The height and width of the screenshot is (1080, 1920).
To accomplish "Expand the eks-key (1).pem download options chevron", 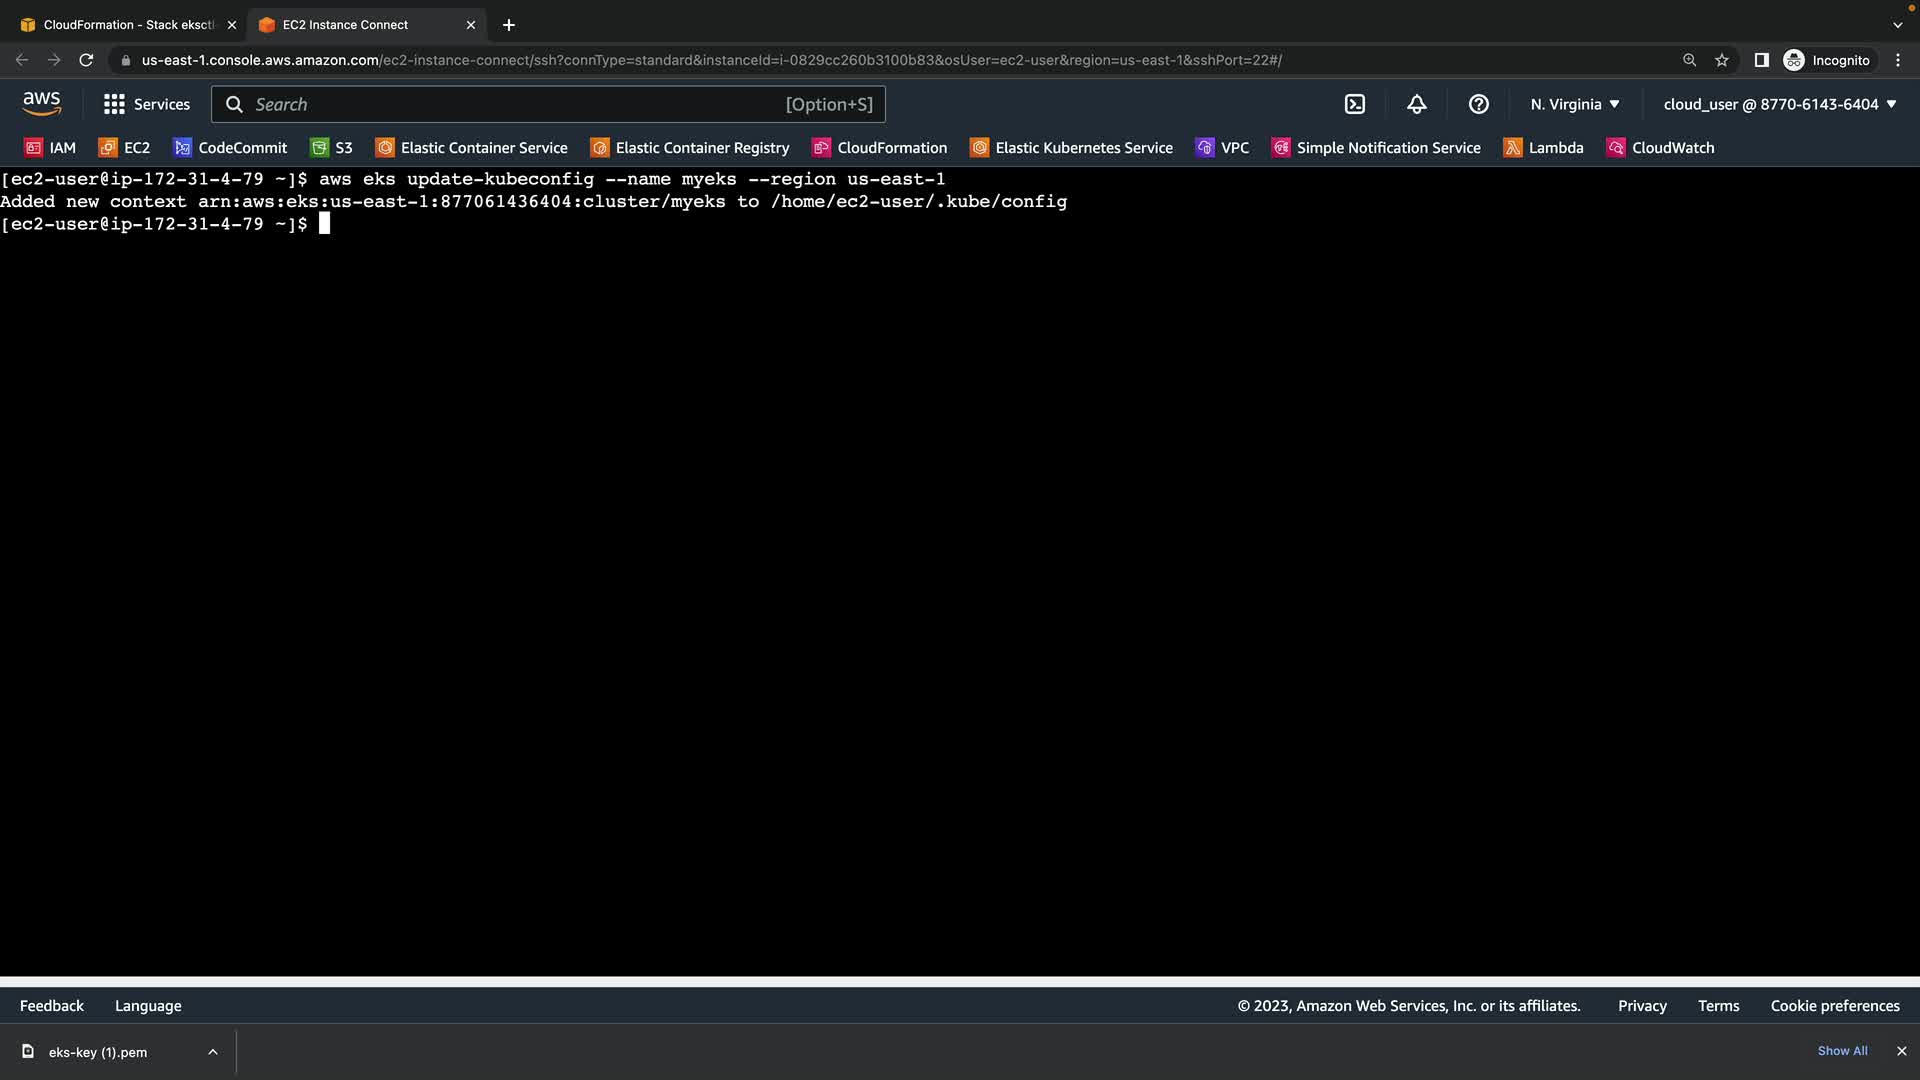I will [212, 1052].
